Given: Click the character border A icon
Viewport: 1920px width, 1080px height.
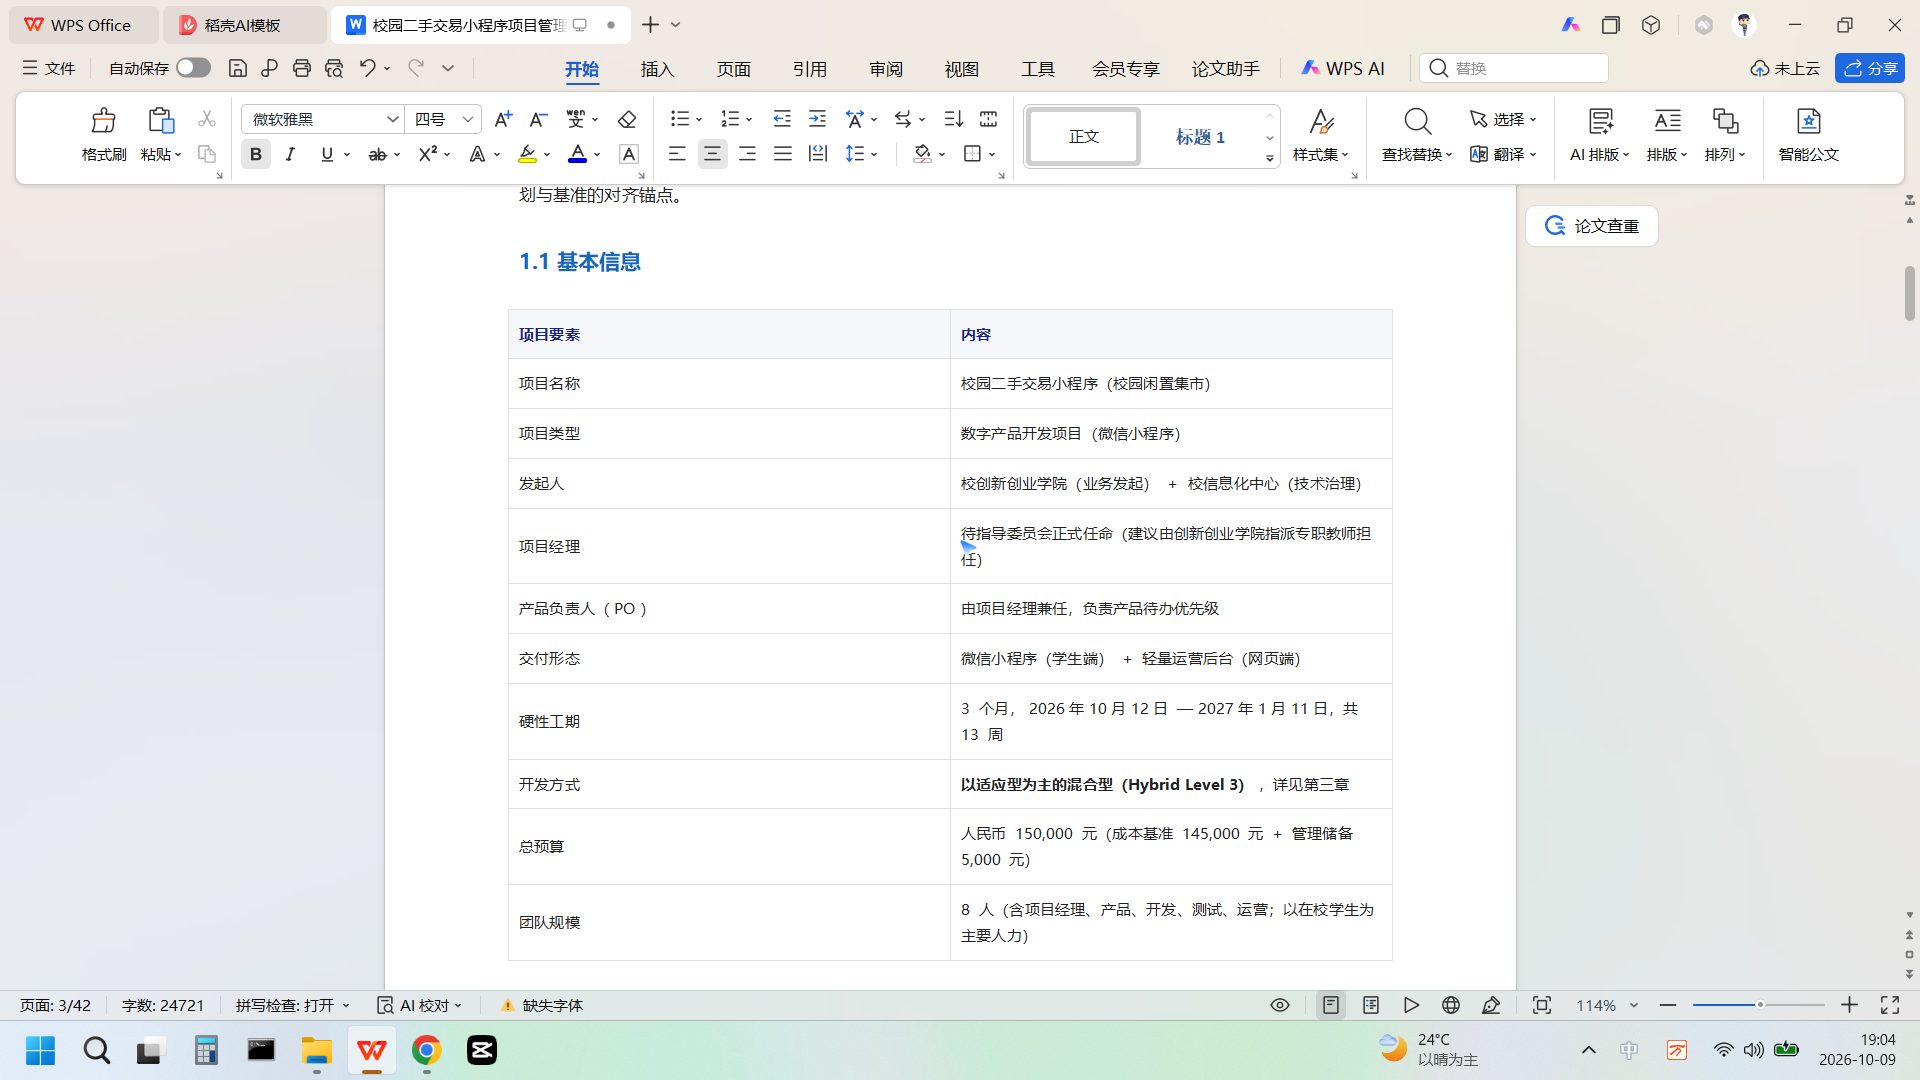Looking at the screenshot, I should pyautogui.click(x=628, y=154).
